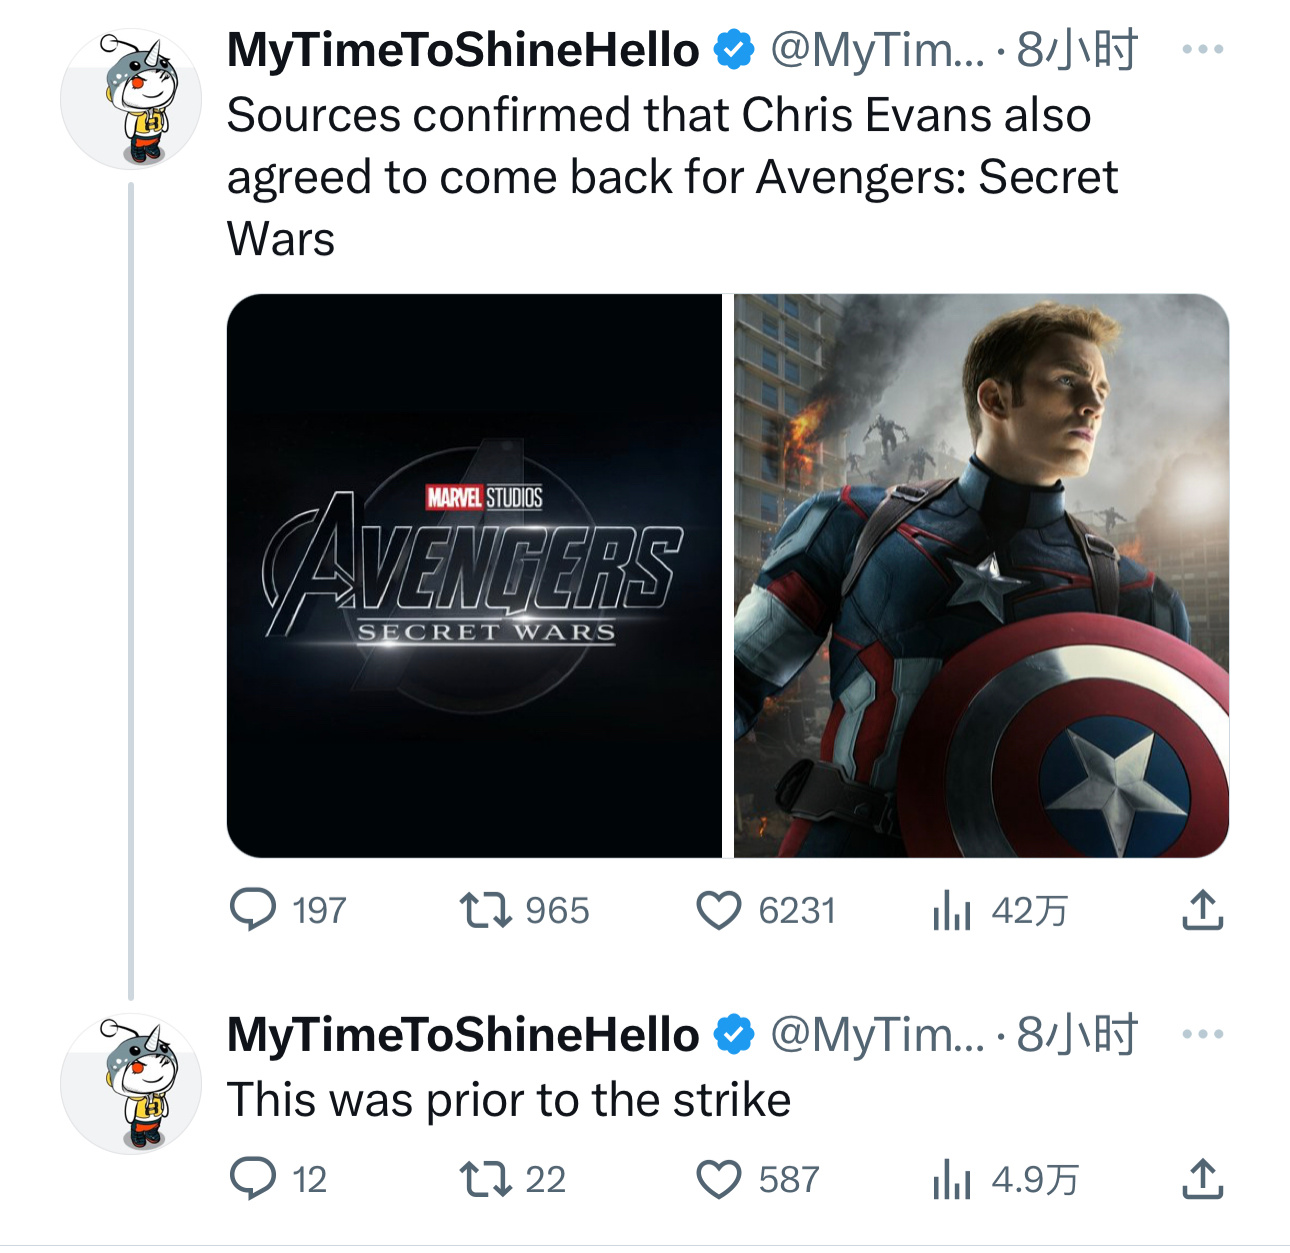Screen dimensions: 1290x1253
Task: Open the first tweet's 8小时 timestamp
Action: [x=1077, y=50]
